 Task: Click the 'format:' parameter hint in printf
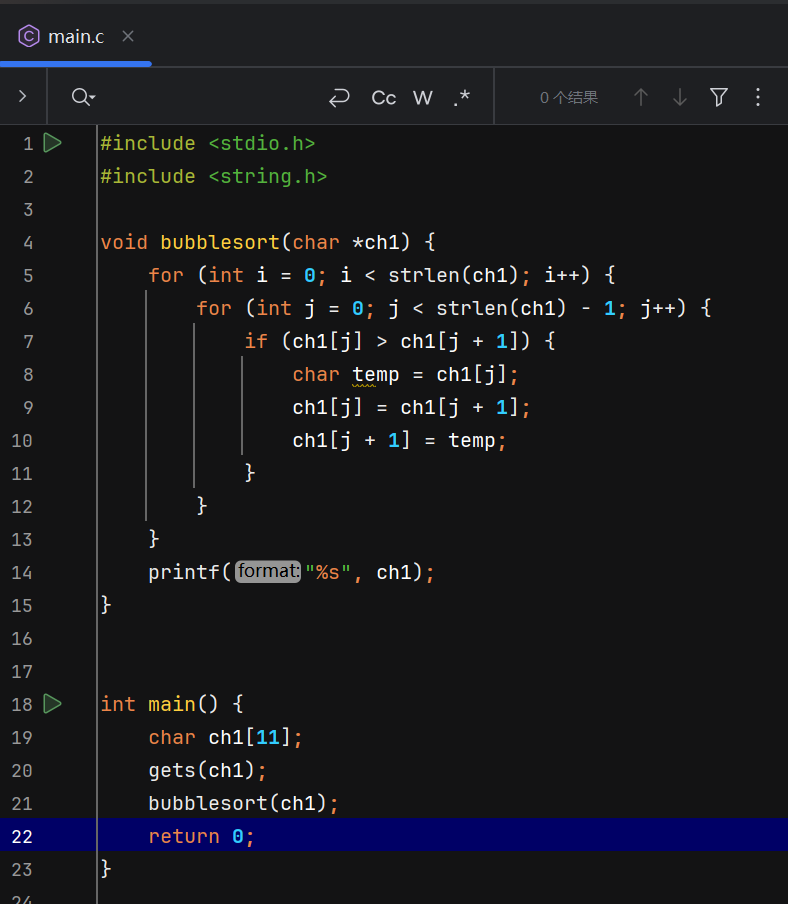[267, 572]
